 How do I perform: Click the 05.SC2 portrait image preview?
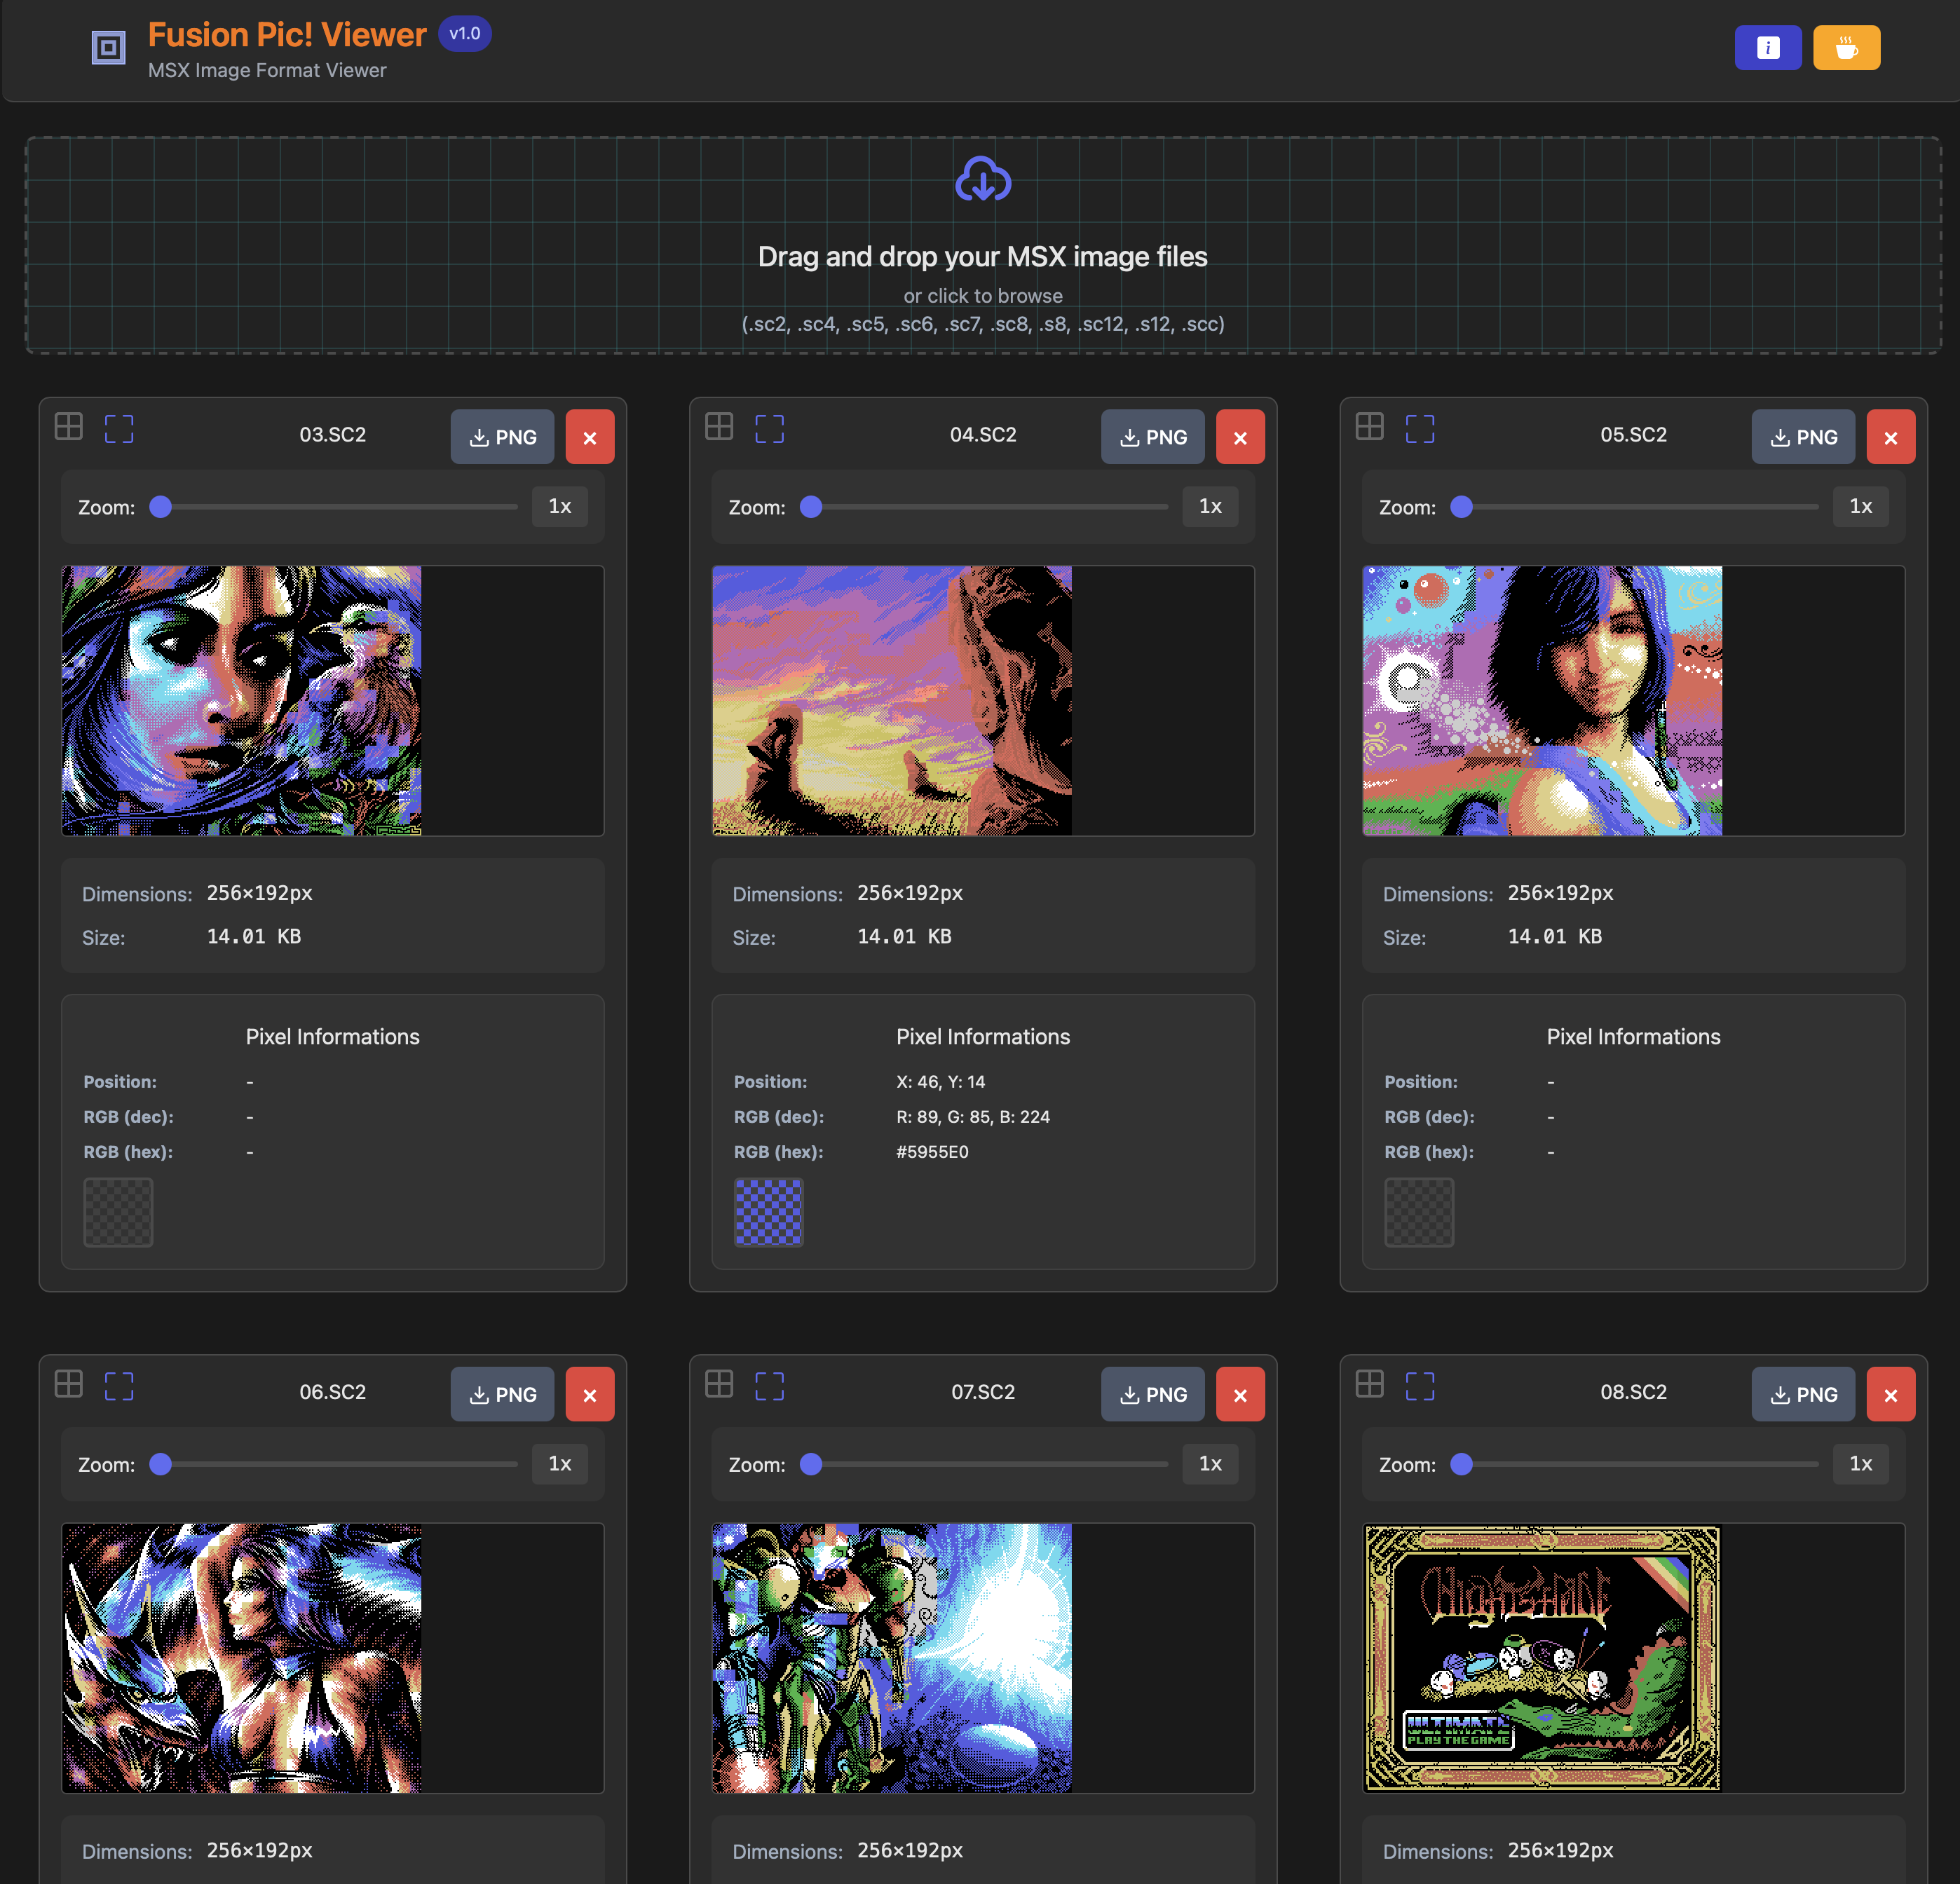pyautogui.click(x=1542, y=701)
